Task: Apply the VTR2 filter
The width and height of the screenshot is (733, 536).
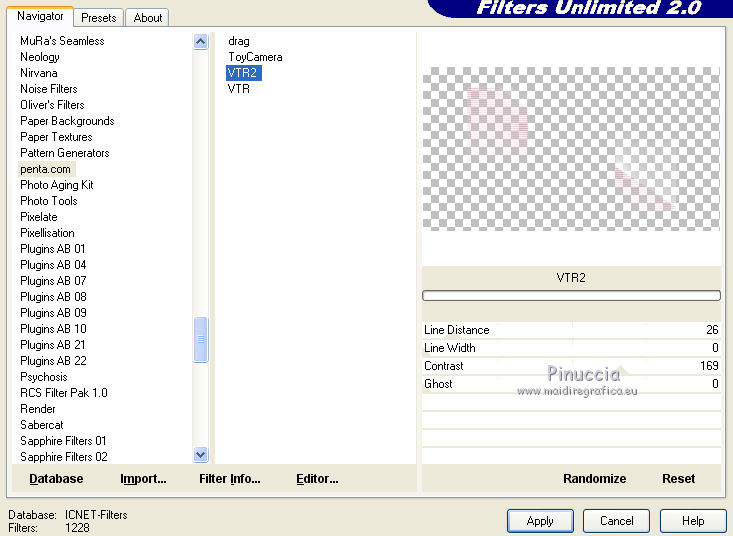Action: pos(540,521)
